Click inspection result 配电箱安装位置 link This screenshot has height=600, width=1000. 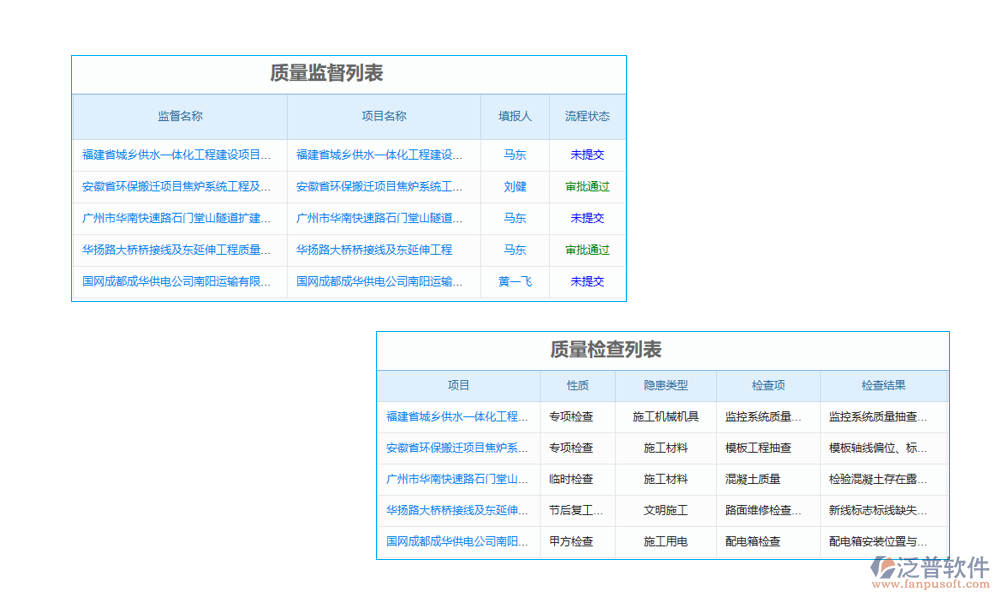tap(884, 542)
